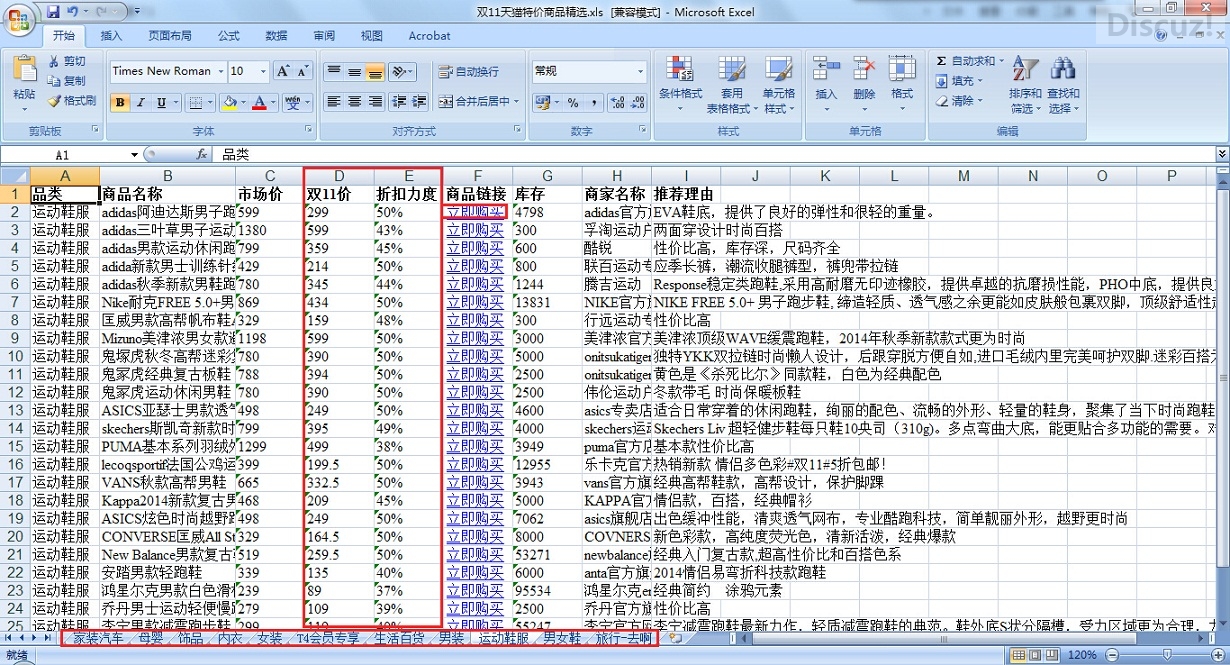1230x665 pixels.
Task: Select column D header
Action: 339,176
